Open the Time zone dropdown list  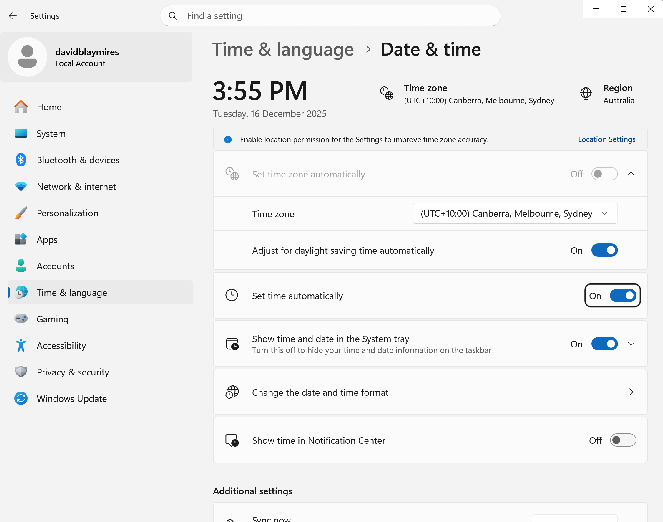pyautogui.click(x=515, y=213)
